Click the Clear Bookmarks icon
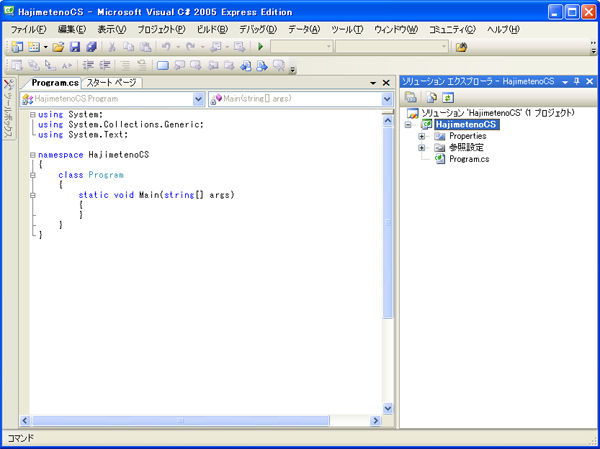 click(280, 65)
